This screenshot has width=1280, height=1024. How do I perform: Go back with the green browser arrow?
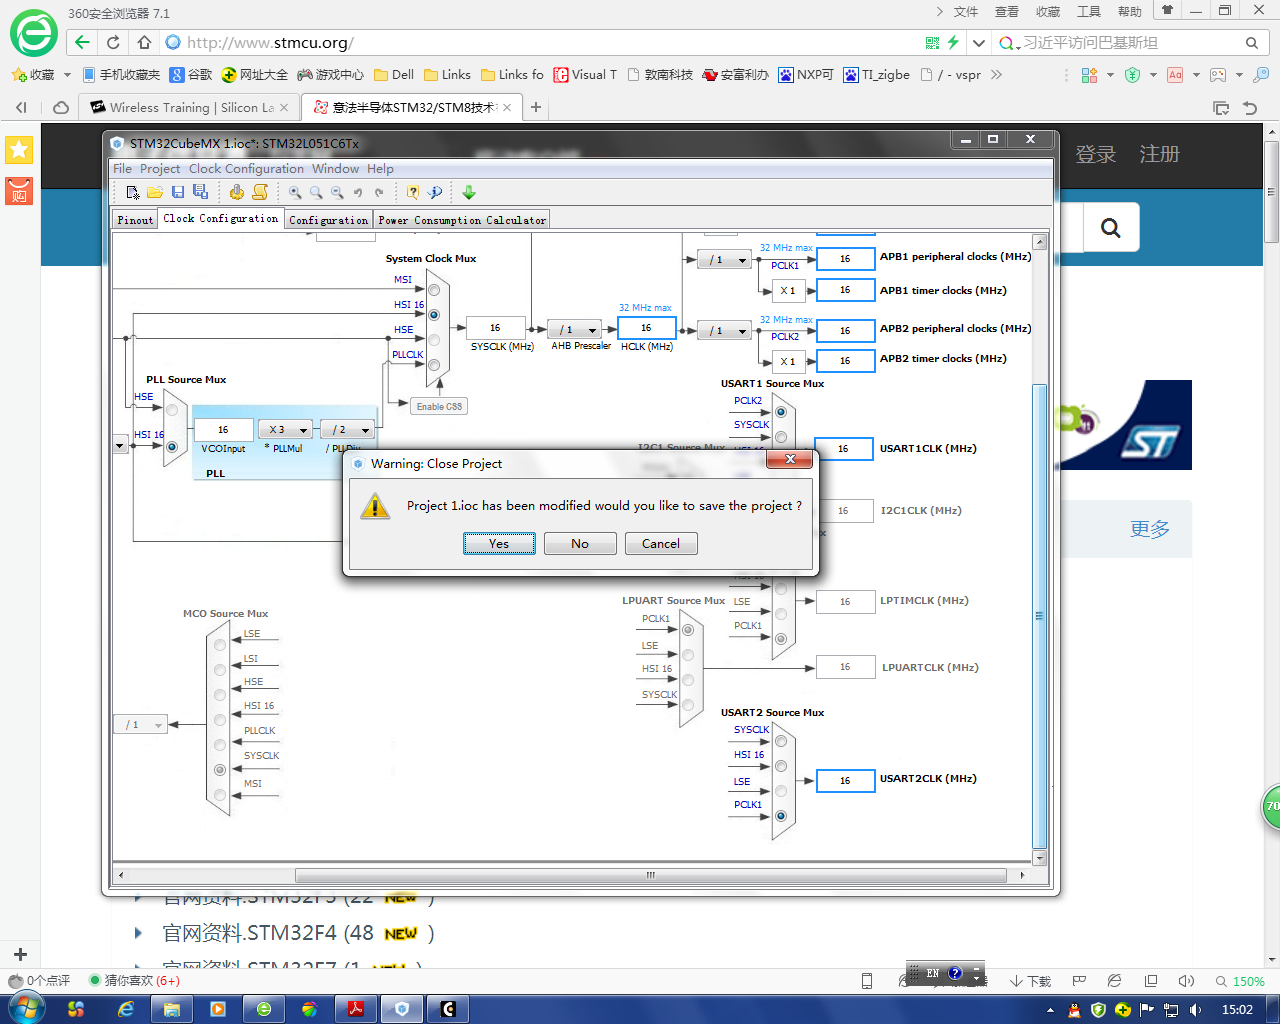82,42
